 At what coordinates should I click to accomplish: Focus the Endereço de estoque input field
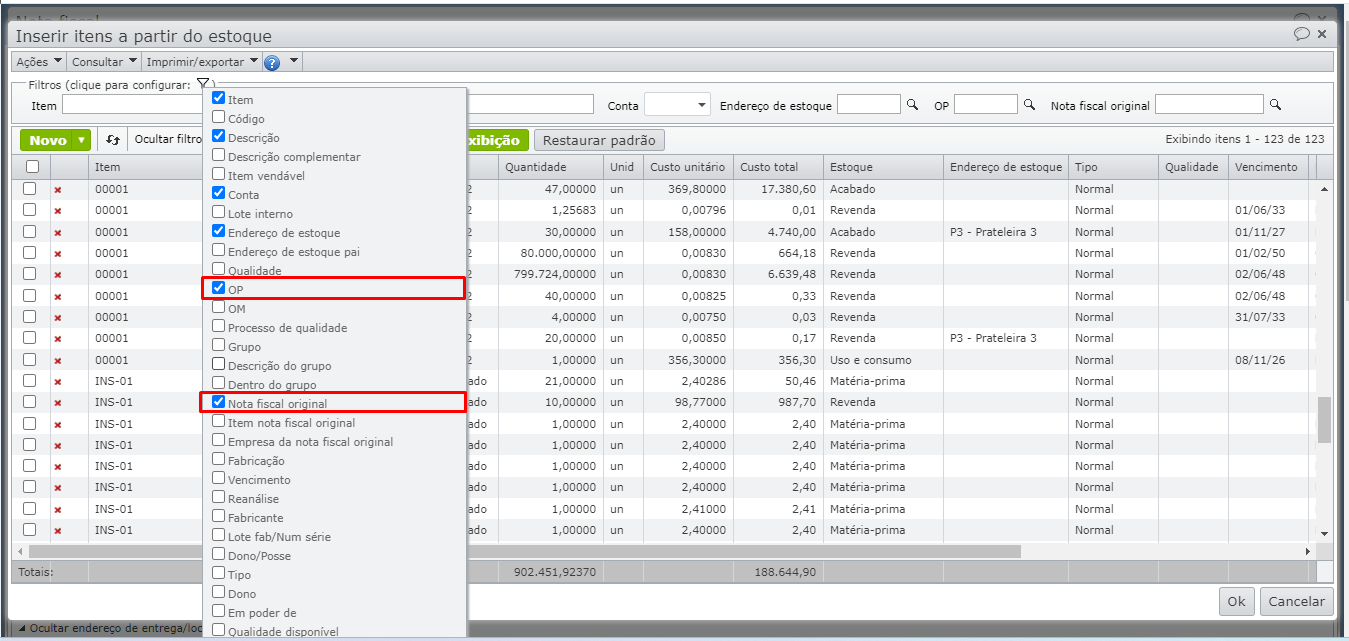coord(868,104)
